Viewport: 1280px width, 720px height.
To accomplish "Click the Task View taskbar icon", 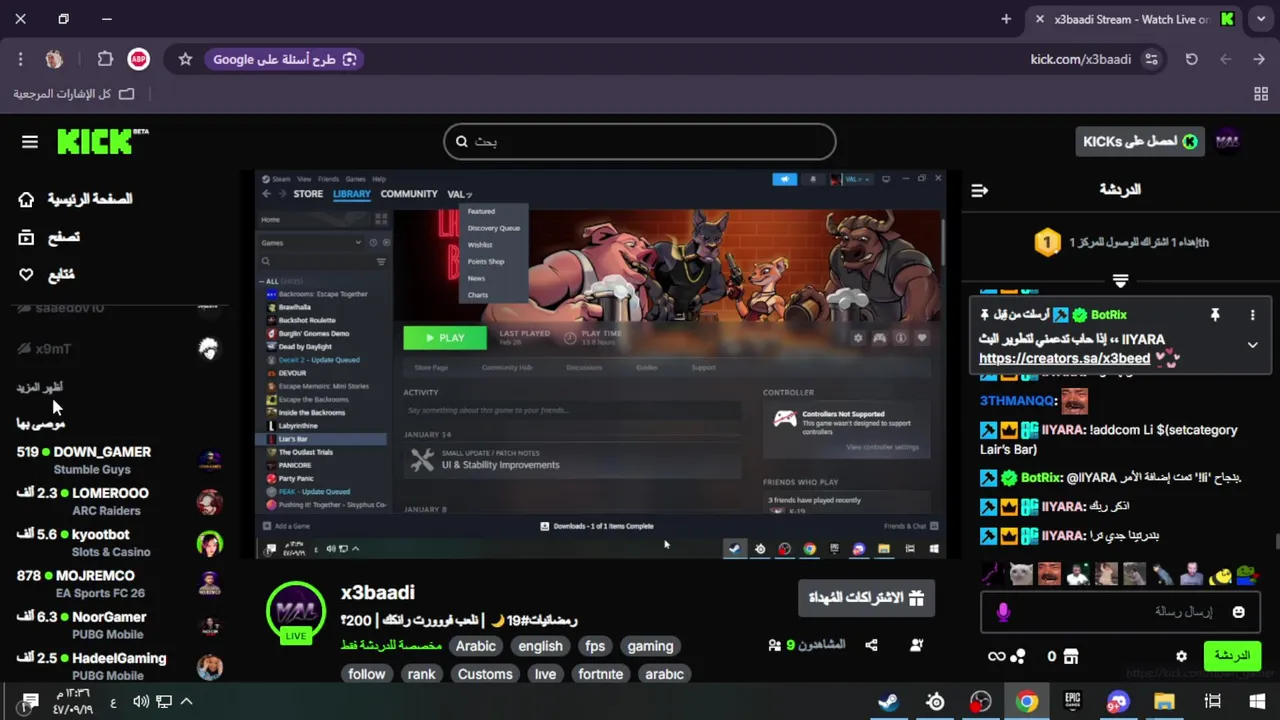I will (1212, 702).
